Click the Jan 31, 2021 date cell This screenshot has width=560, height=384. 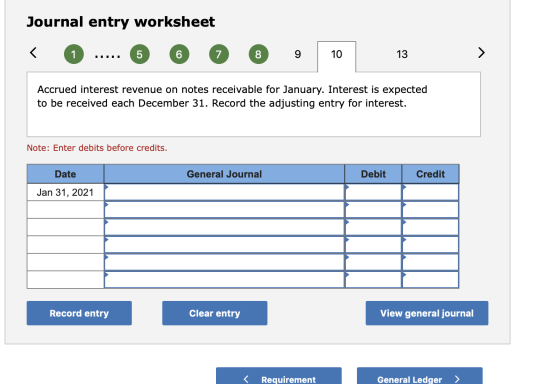pos(65,192)
